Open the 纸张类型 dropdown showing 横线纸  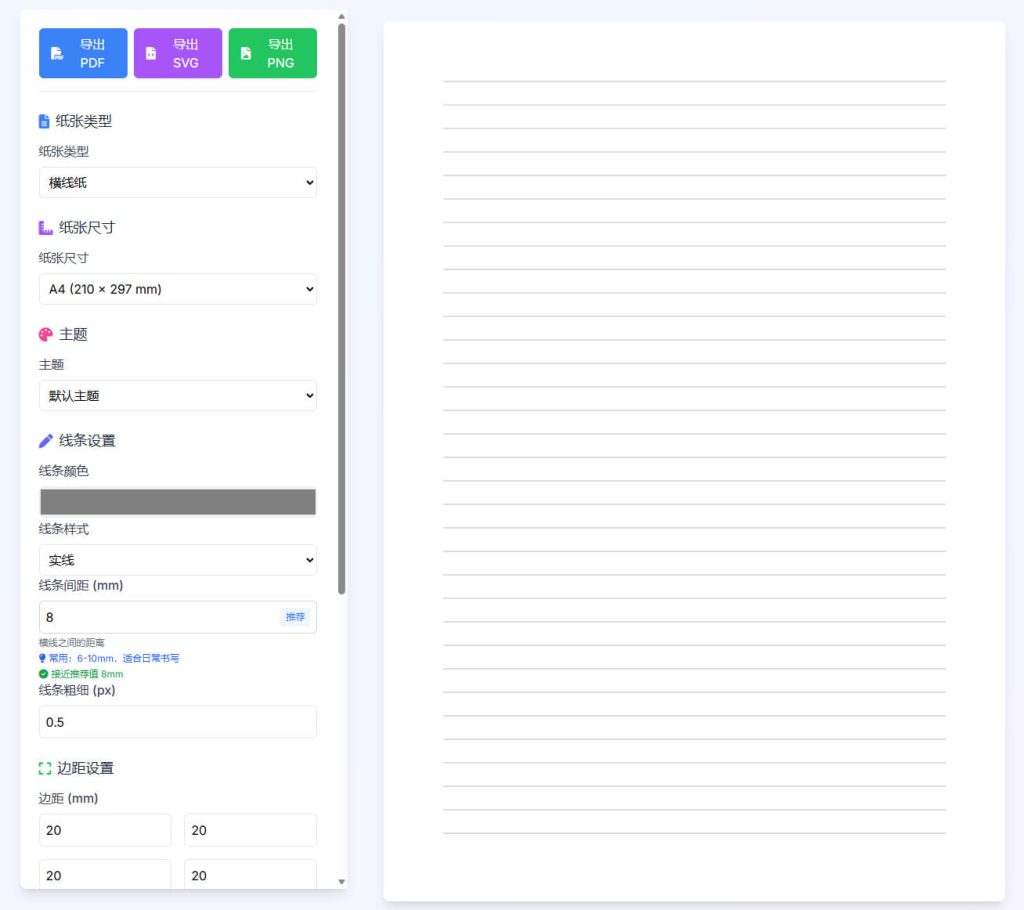coord(178,183)
